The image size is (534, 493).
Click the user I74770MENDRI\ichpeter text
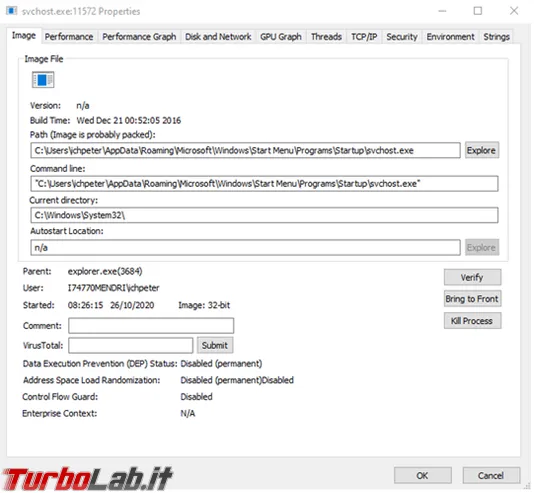(x=113, y=288)
